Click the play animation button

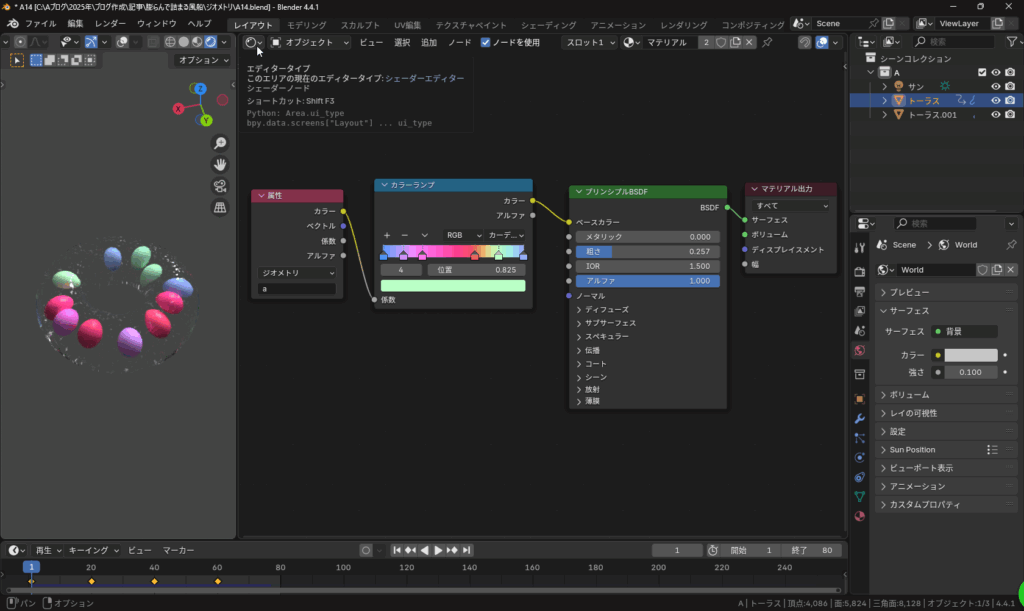tap(438, 550)
